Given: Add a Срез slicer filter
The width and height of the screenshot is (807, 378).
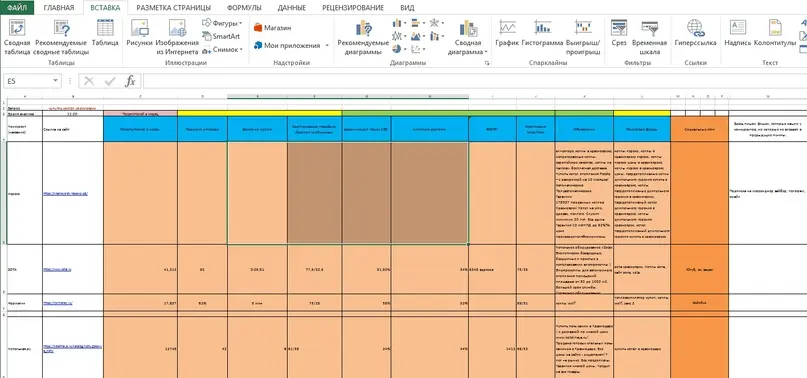Looking at the screenshot, I should pyautogui.click(x=619, y=32).
